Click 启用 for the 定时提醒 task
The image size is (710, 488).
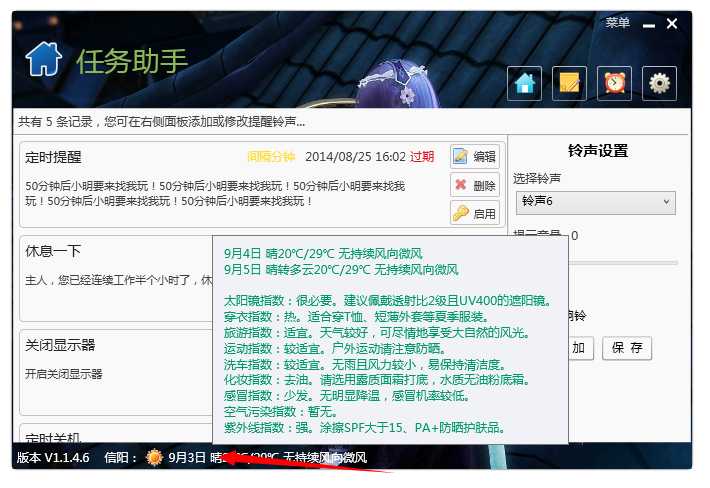tap(475, 213)
